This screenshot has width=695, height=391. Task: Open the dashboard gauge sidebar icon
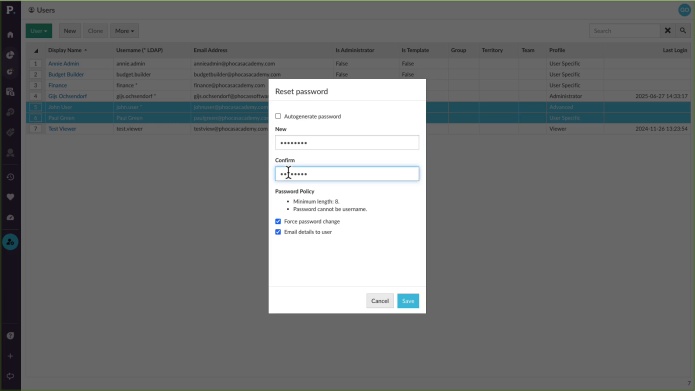10,218
